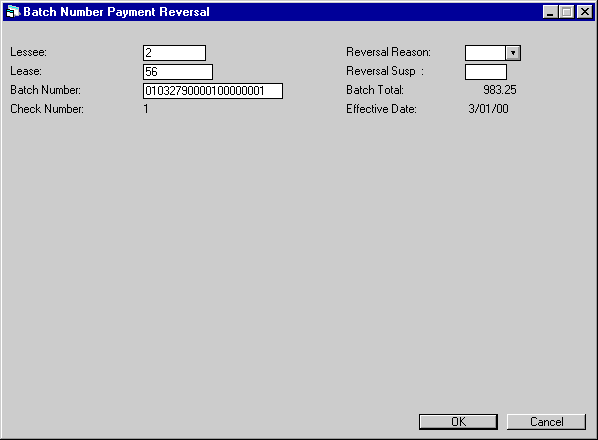598x440 pixels.
Task: Click the Reversal Reason label
Action: click(388, 52)
